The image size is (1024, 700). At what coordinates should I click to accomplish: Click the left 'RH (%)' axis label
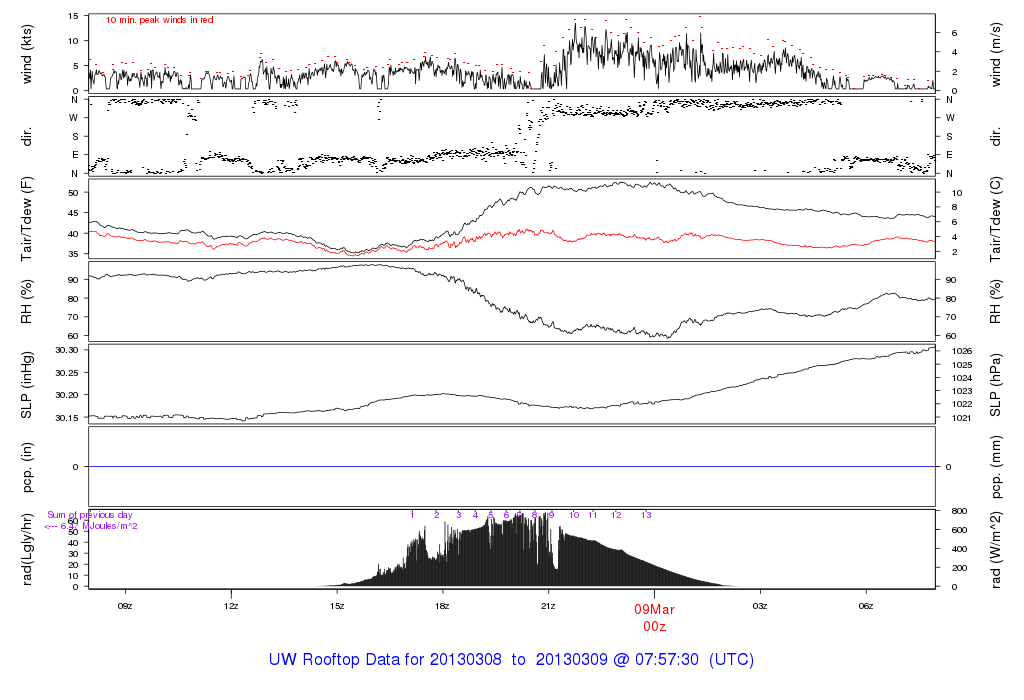click(x=27, y=302)
